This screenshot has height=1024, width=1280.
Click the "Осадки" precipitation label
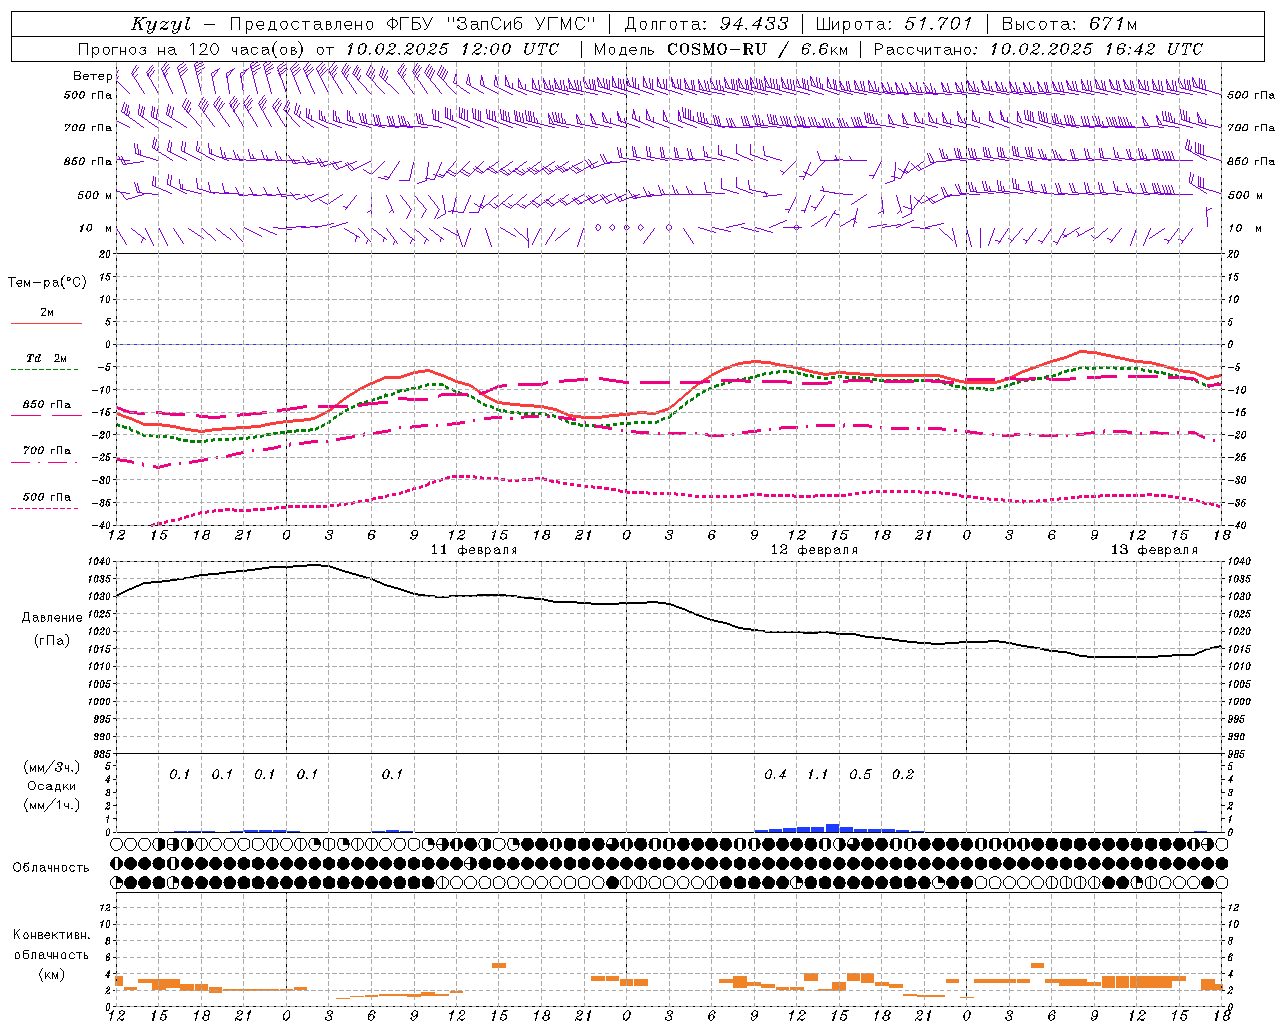(52, 786)
